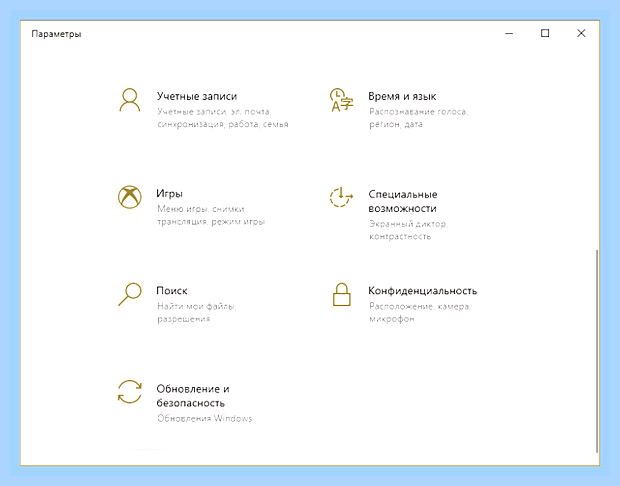This screenshot has width=620, height=486.
Task: Open the Update and security arrows icon
Action: click(x=130, y=392)
